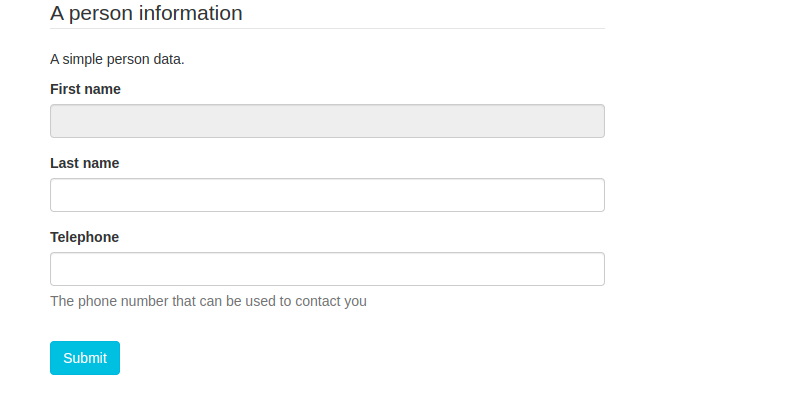The image size is (789, 419).
Task: Click the phone number help text
Action: click(208, 301)
